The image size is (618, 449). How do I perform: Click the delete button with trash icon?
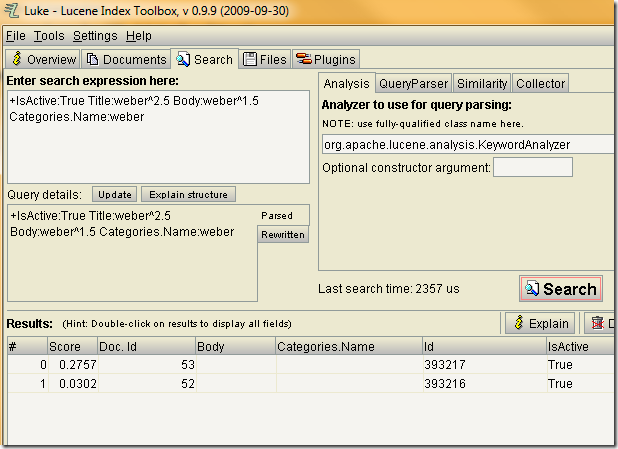point(599,323)
